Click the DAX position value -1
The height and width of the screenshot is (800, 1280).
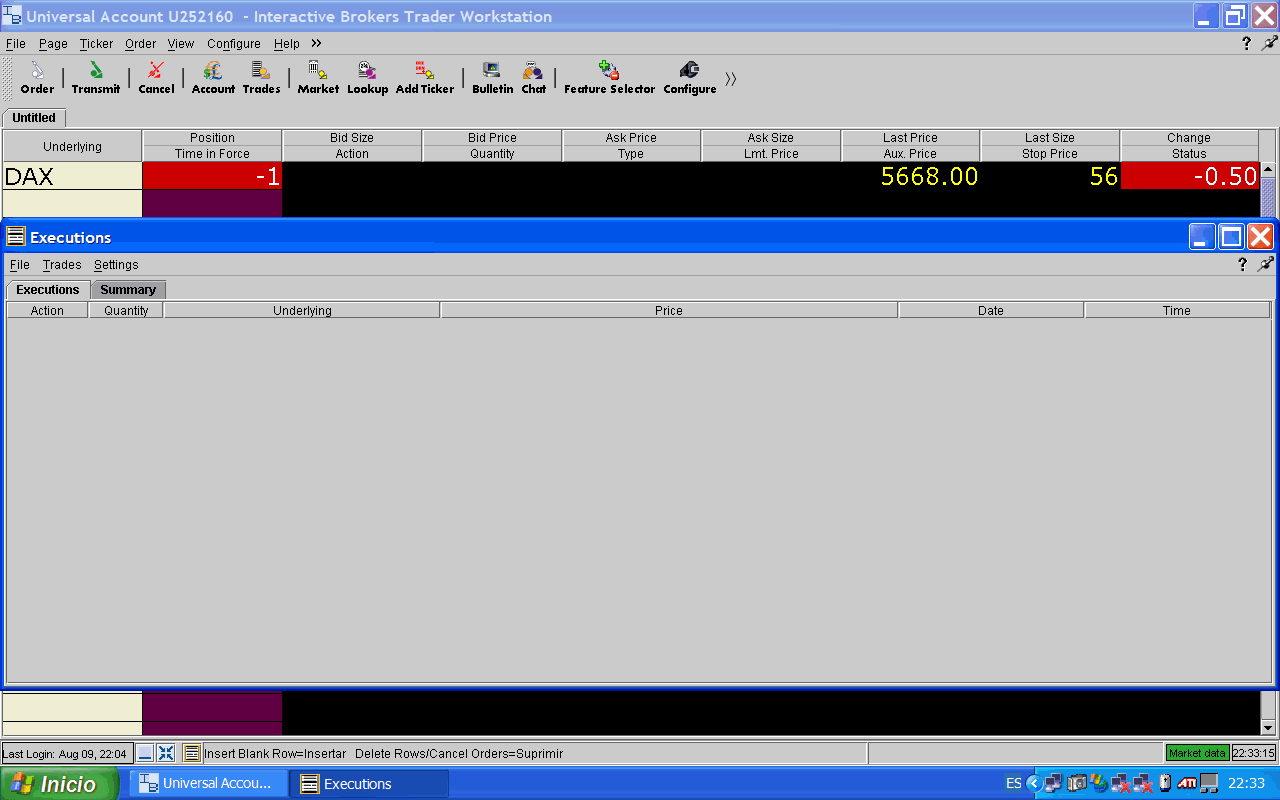[212, 176]
